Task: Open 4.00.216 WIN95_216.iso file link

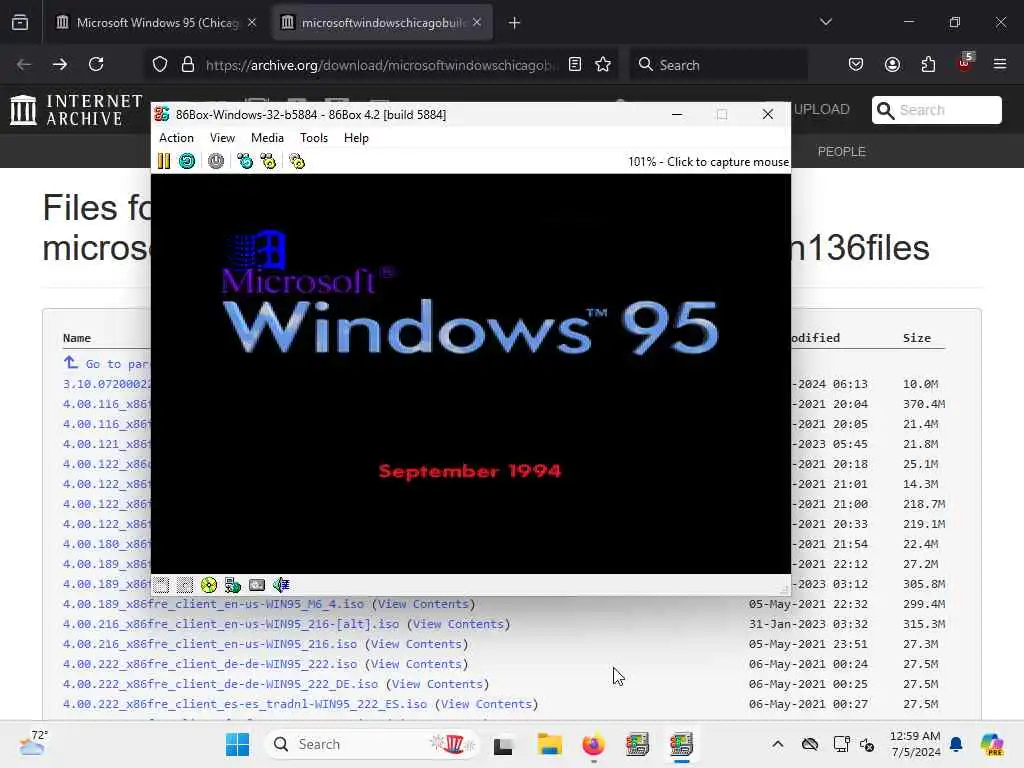Action: pos(210,644)
